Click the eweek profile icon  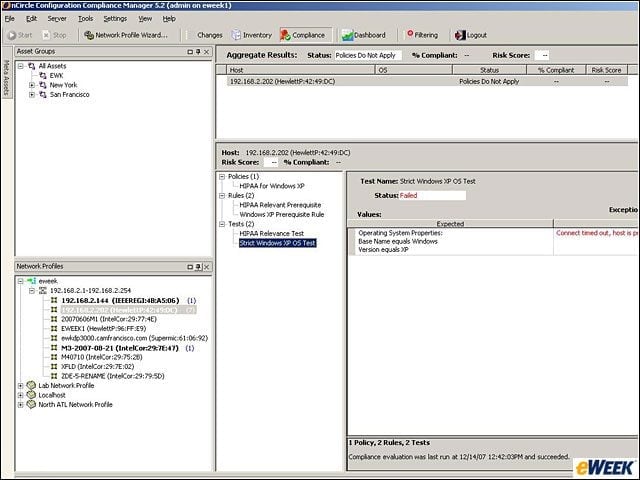click(31, 281)
